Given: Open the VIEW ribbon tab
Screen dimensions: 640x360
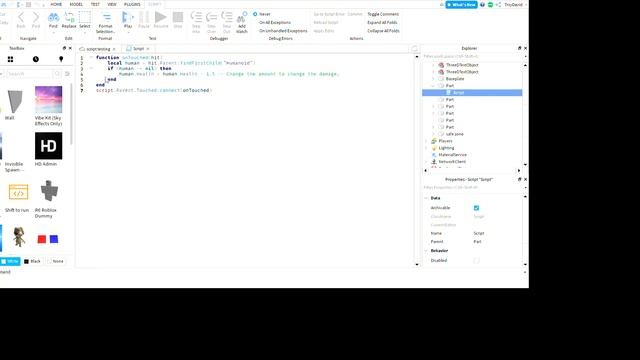Looking at the screenshot, I should click(112, 4).
